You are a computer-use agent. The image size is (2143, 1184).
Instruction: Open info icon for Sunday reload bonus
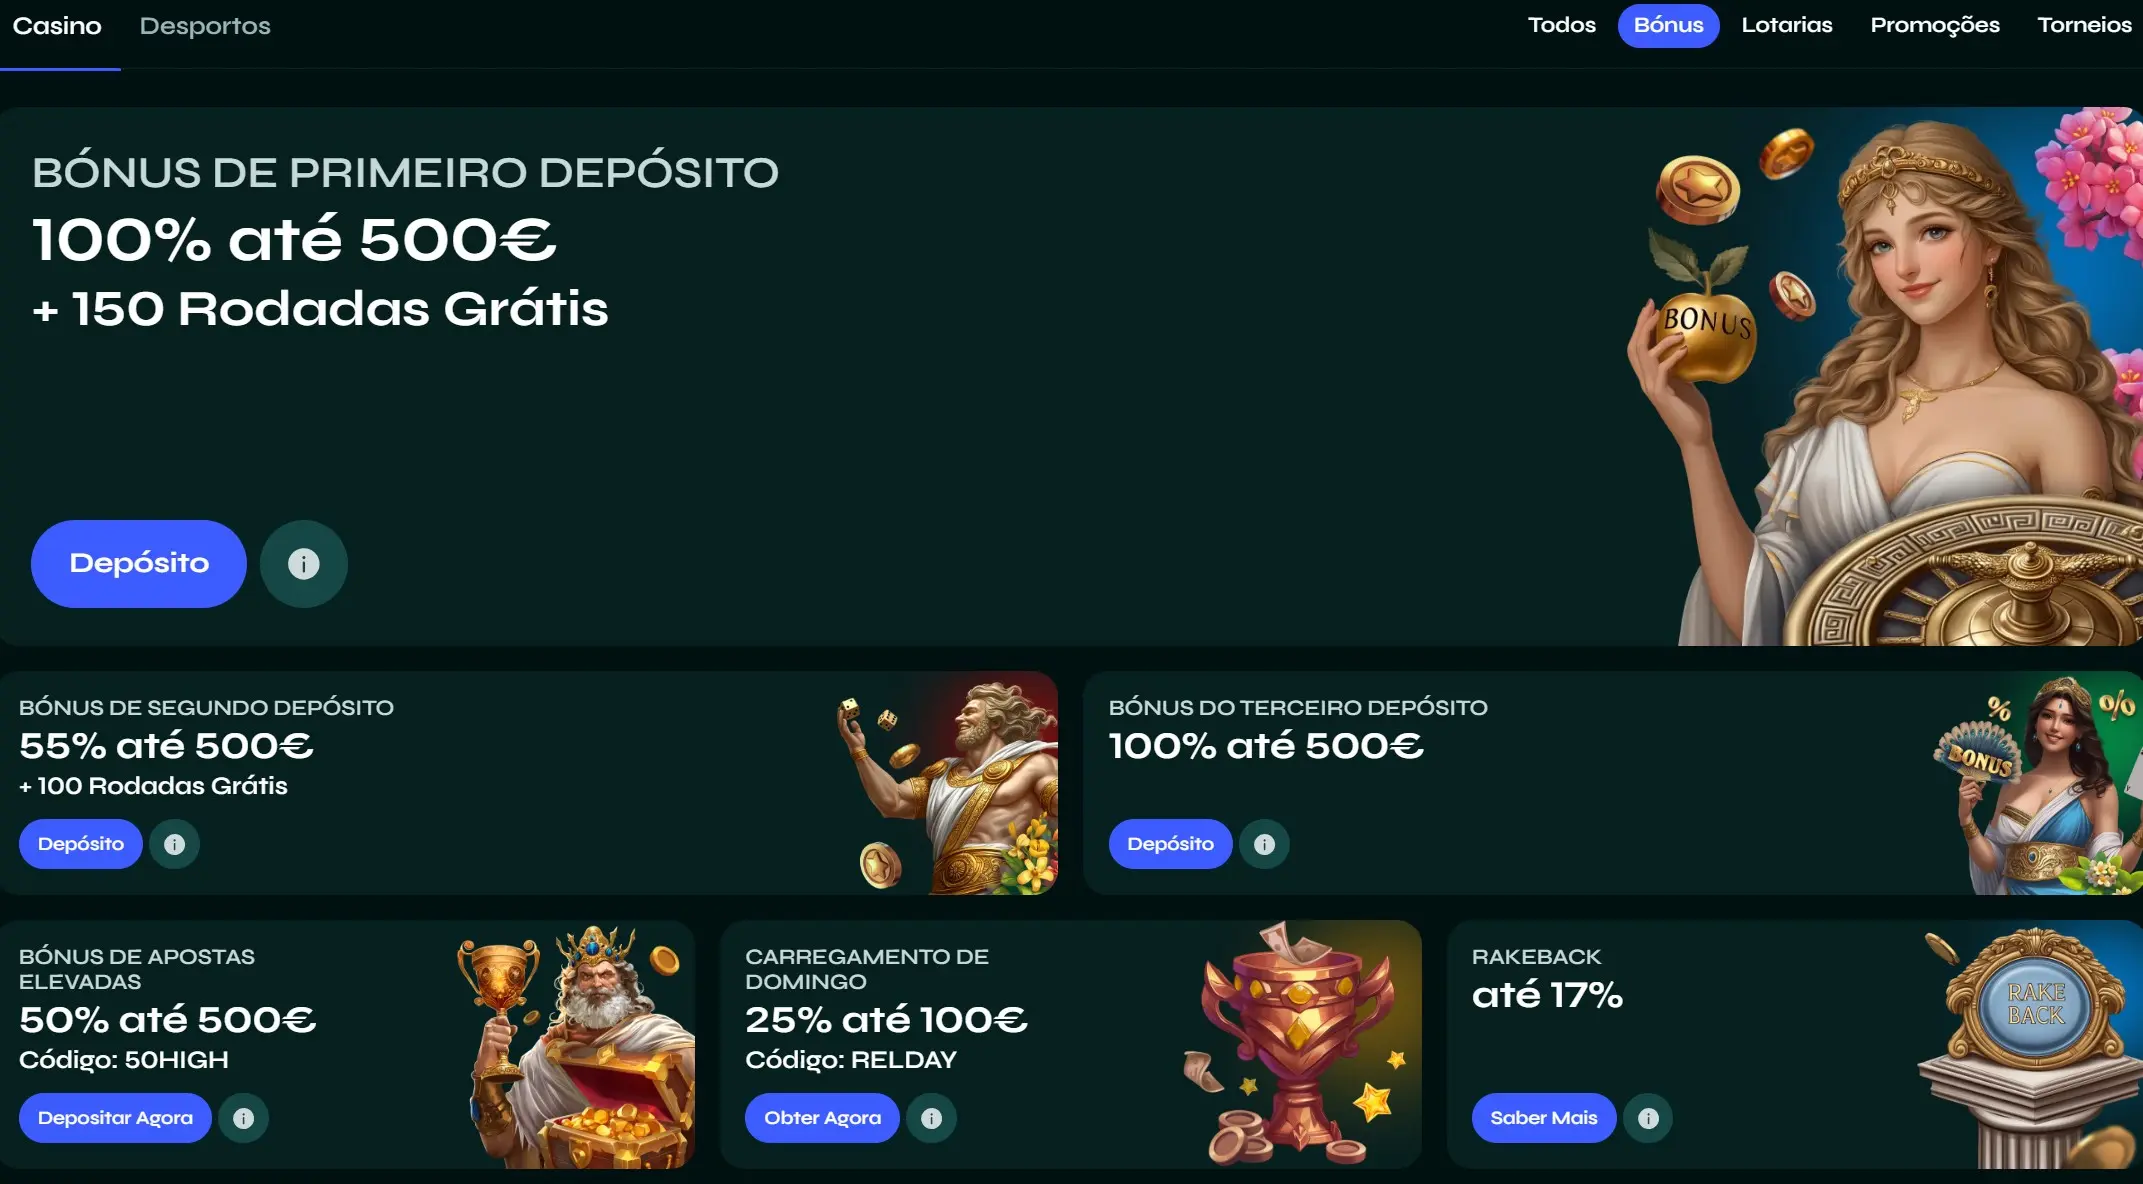coord(932,1118)
